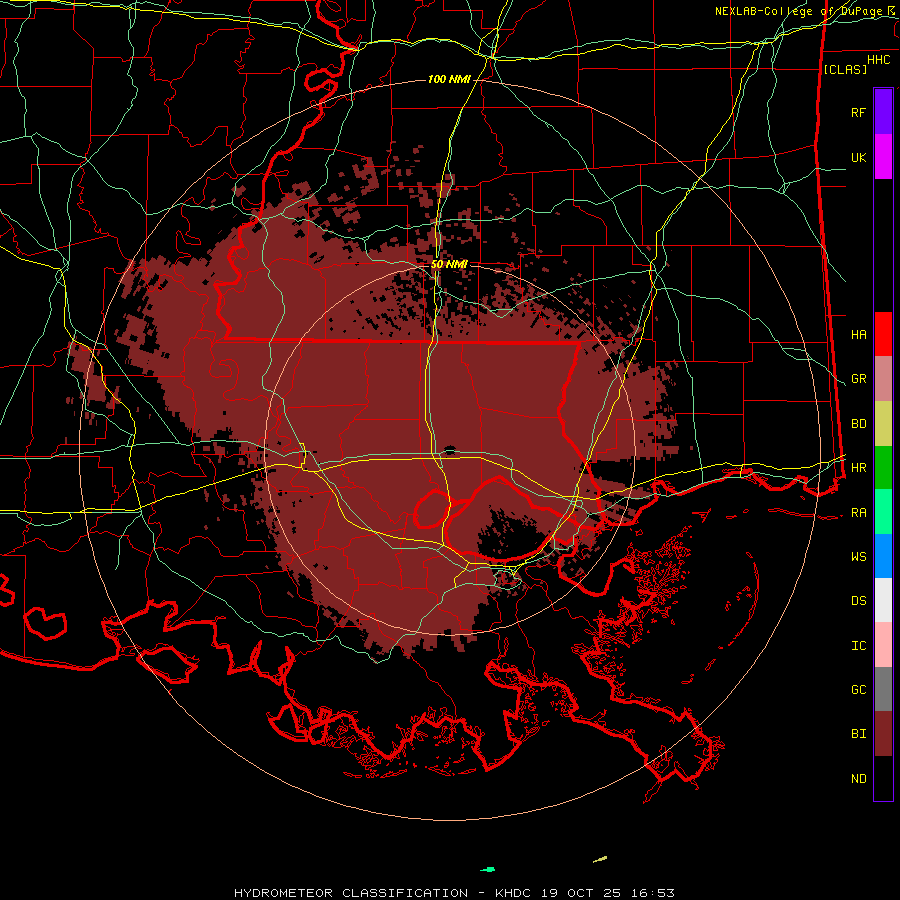900x900 pixels.
Task: Click the HHC product label
Action: (878, 60)
